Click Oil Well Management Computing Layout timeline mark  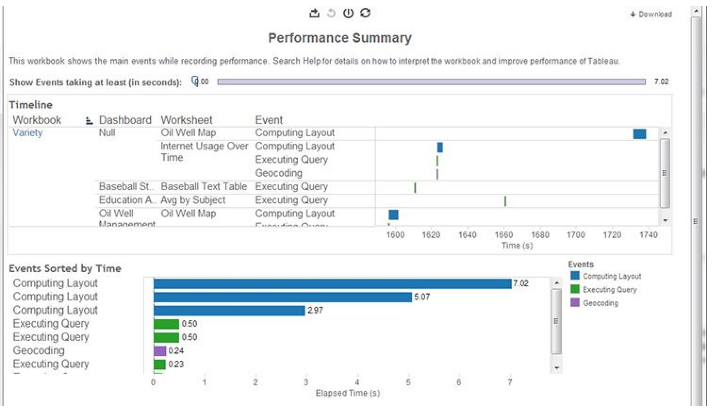[393, 215]
